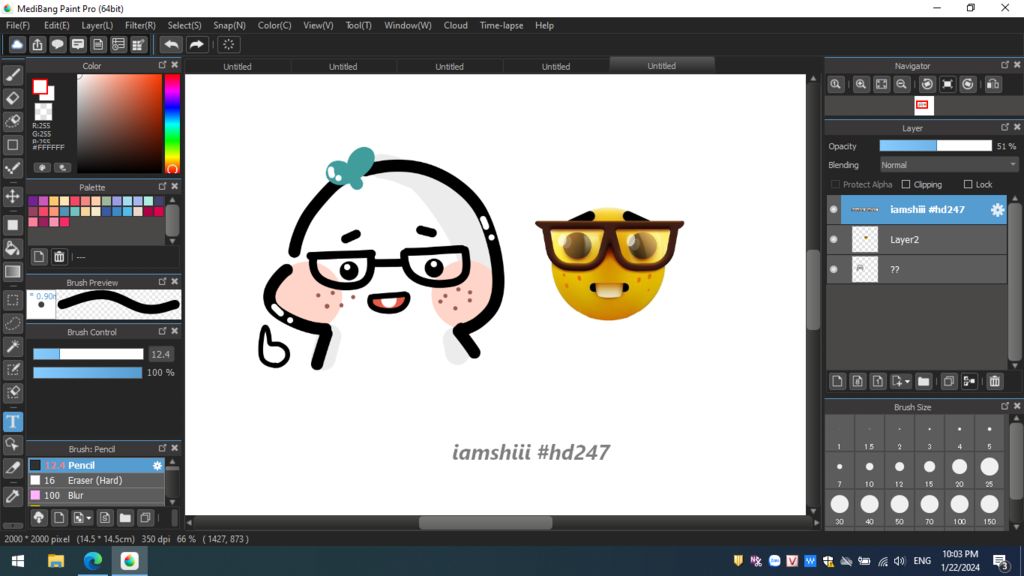Select the Select Eraser tool

[12, 392]
